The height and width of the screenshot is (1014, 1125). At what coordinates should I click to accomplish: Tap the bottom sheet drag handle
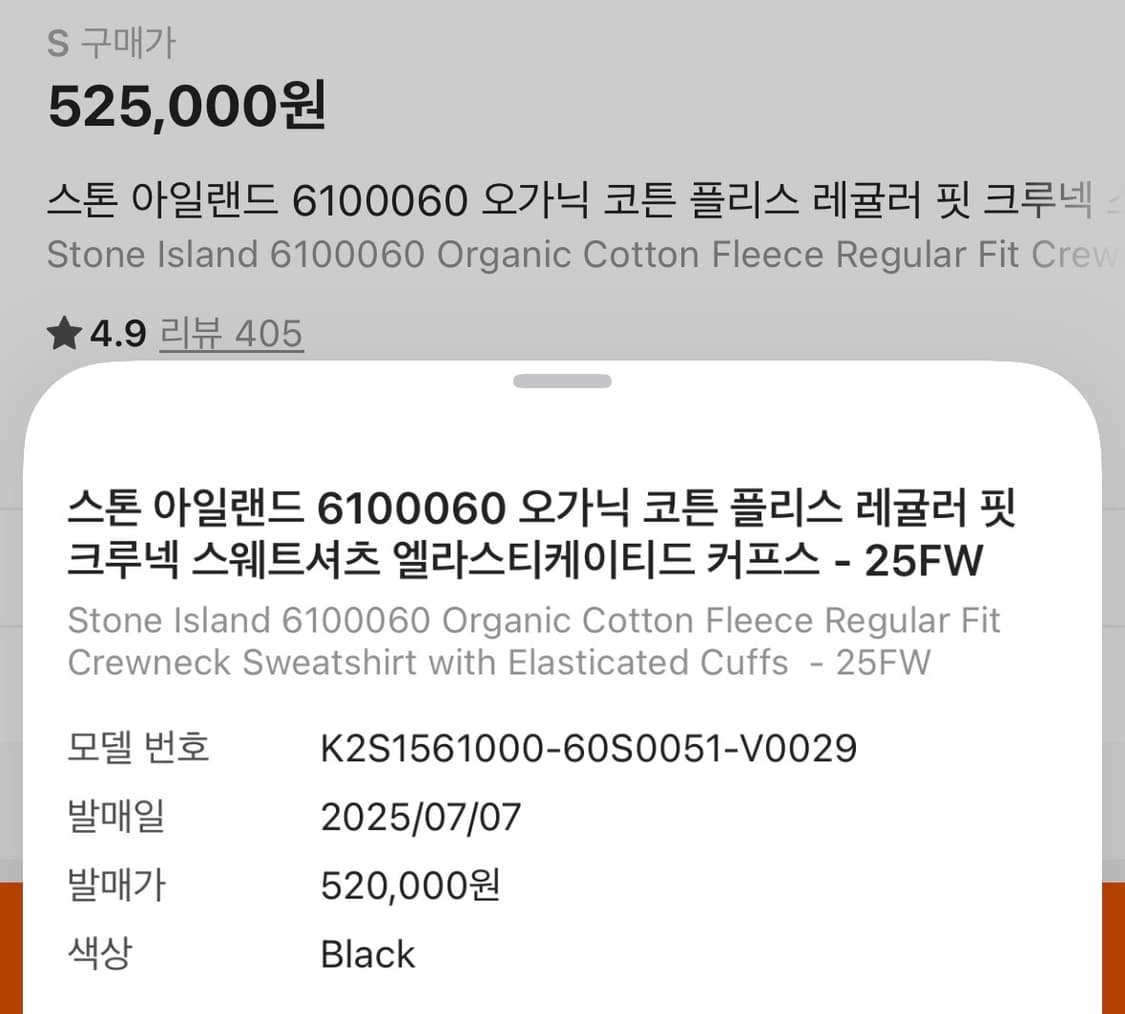coord(562,381)
